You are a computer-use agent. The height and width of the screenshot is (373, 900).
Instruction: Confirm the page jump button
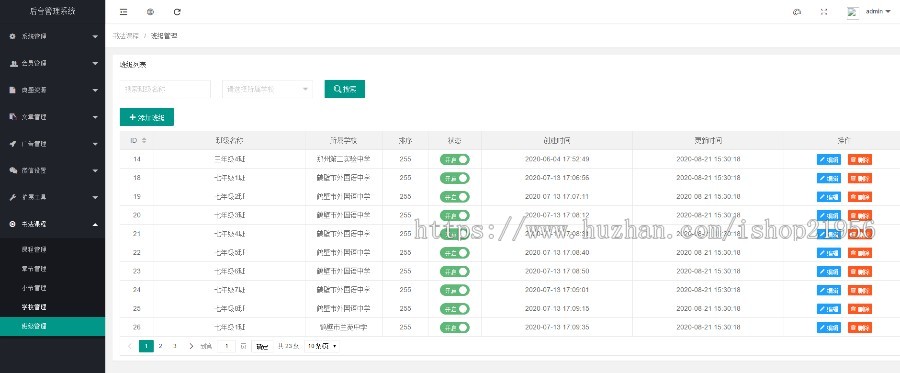262,346
